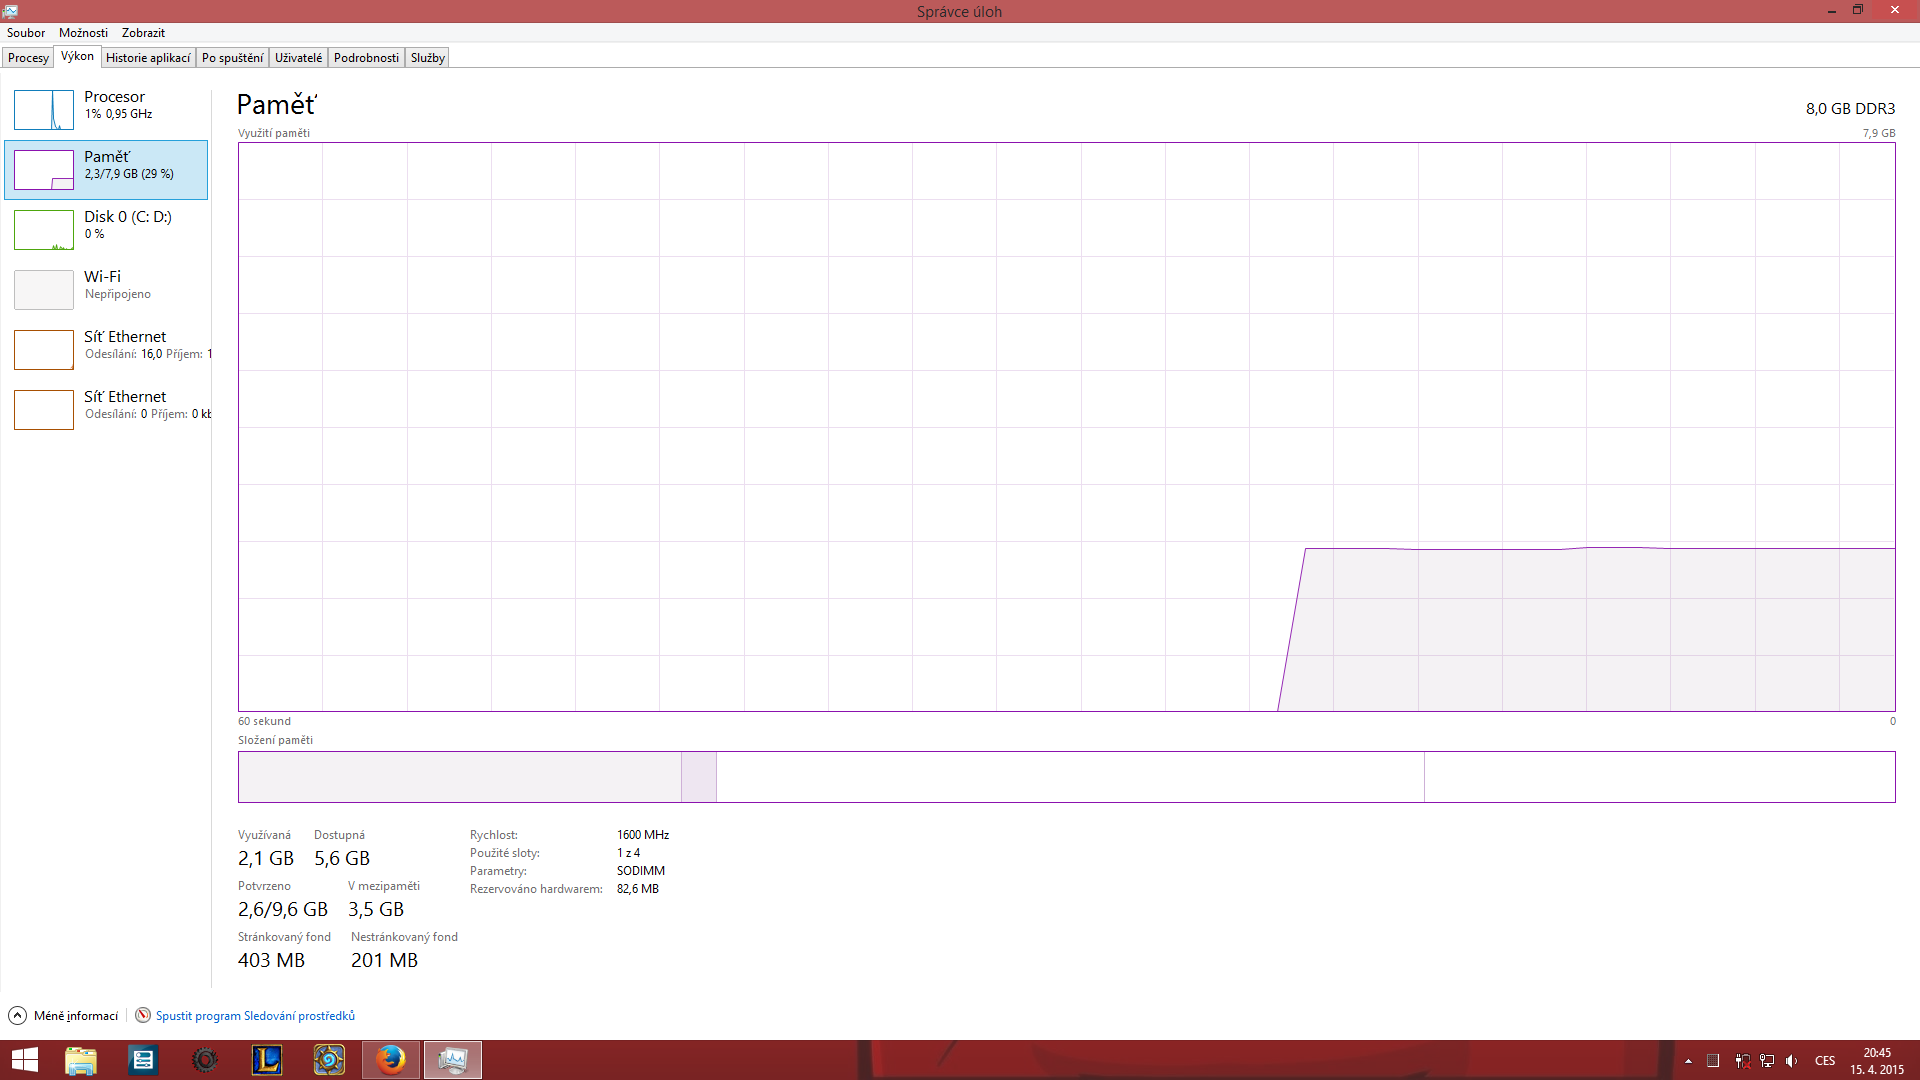Open the Soubor menu
The height and width of the screenshot is (1080, 1920).
(26, 33)
